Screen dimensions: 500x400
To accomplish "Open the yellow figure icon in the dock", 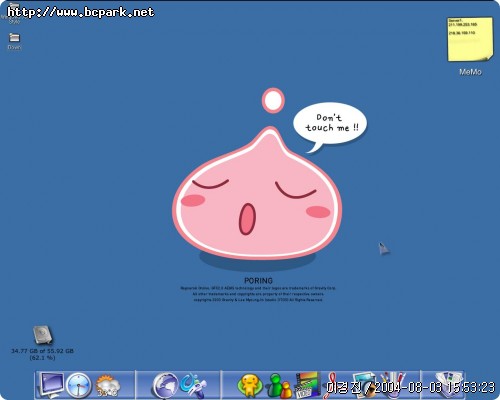I will coord(250,386).
